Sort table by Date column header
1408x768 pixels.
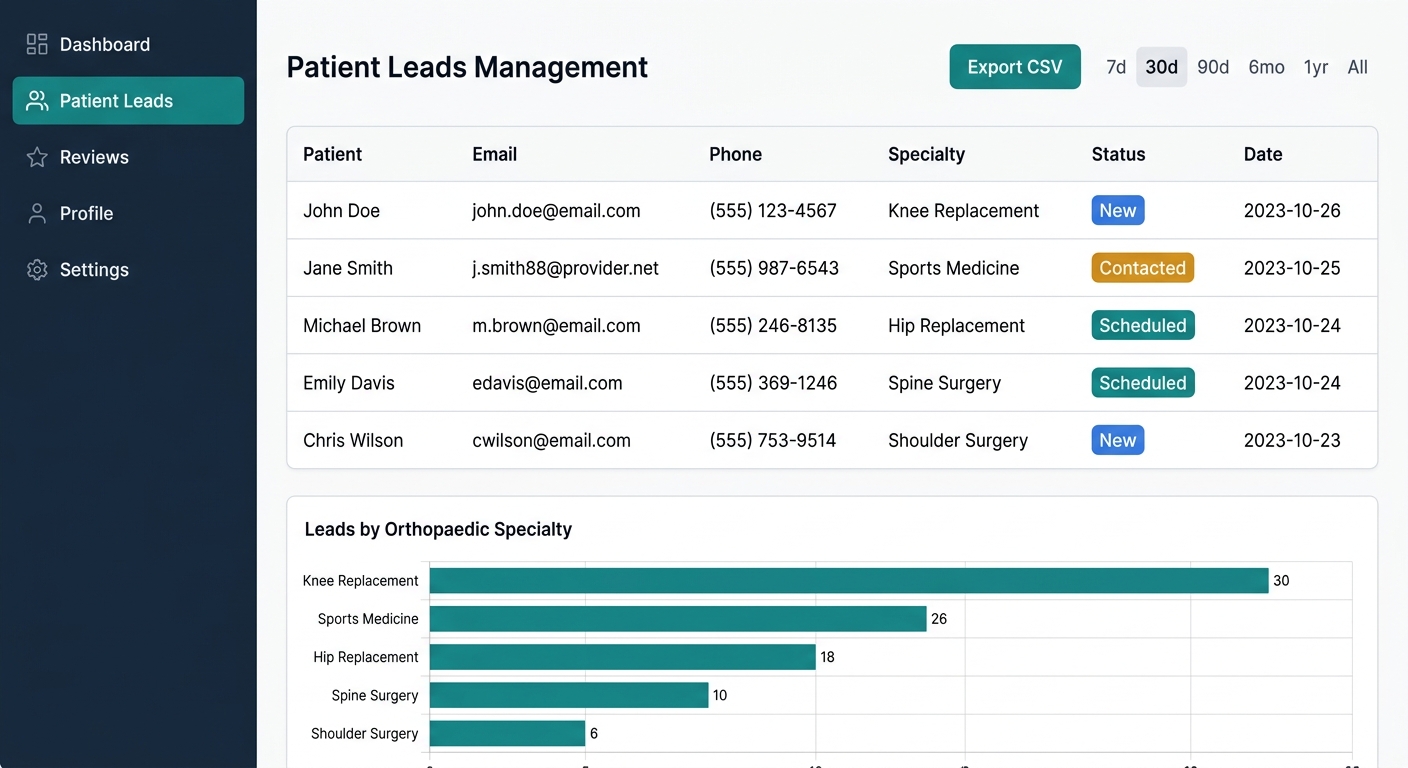[1263, 154]
